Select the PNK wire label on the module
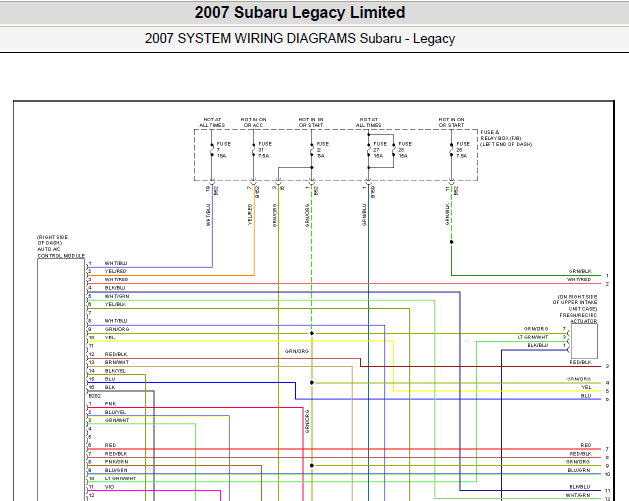The width and height of the screenshot is (629, 501). (x=110, y=404)
